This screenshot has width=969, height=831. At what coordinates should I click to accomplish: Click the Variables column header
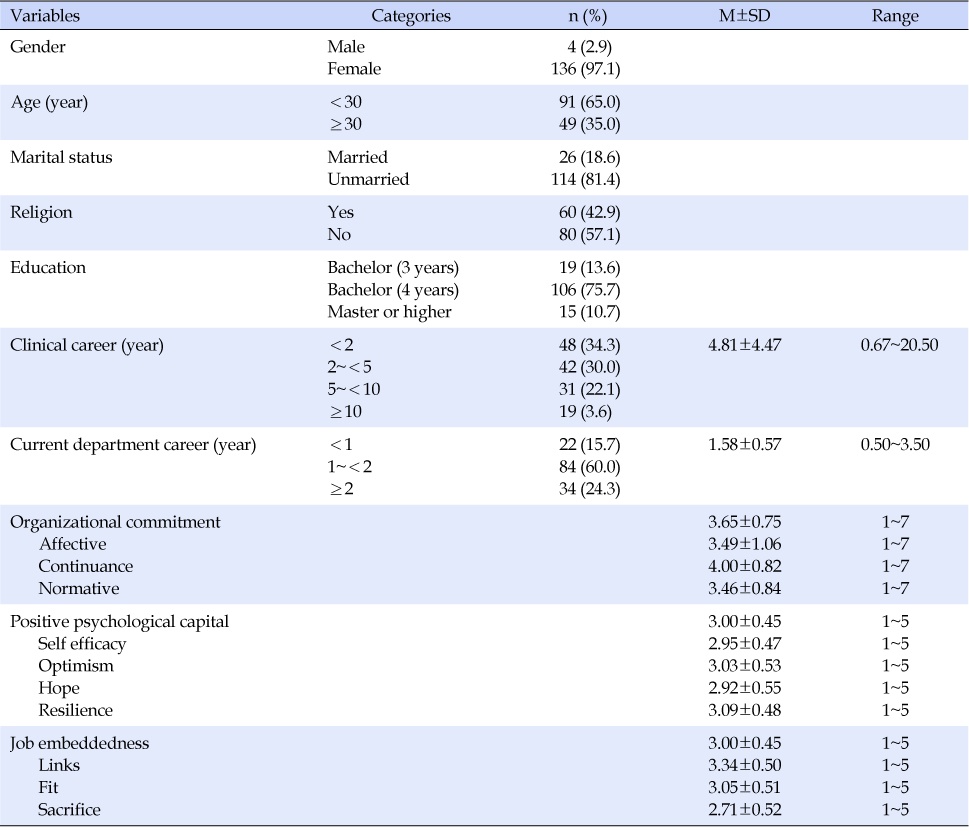[45, 16]
